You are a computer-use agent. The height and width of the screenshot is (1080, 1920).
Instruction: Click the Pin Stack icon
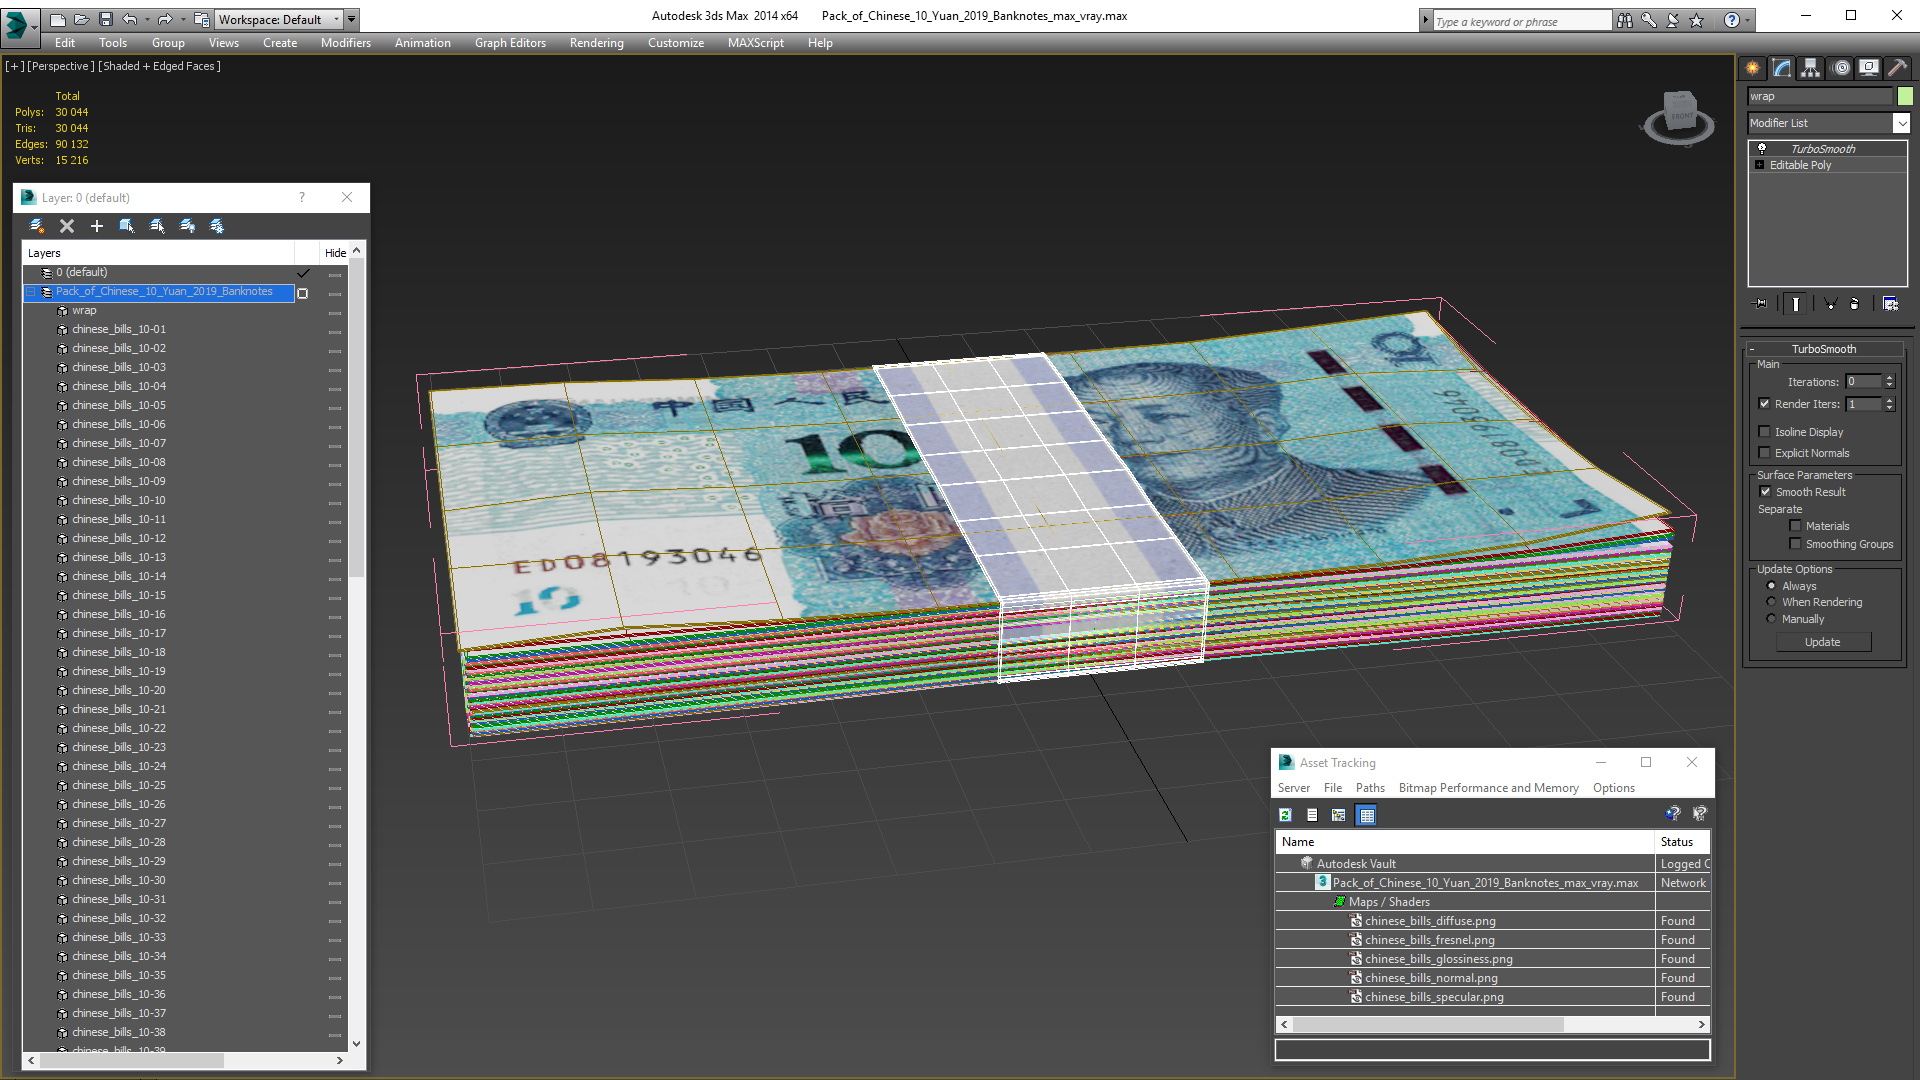[1761, 304]
